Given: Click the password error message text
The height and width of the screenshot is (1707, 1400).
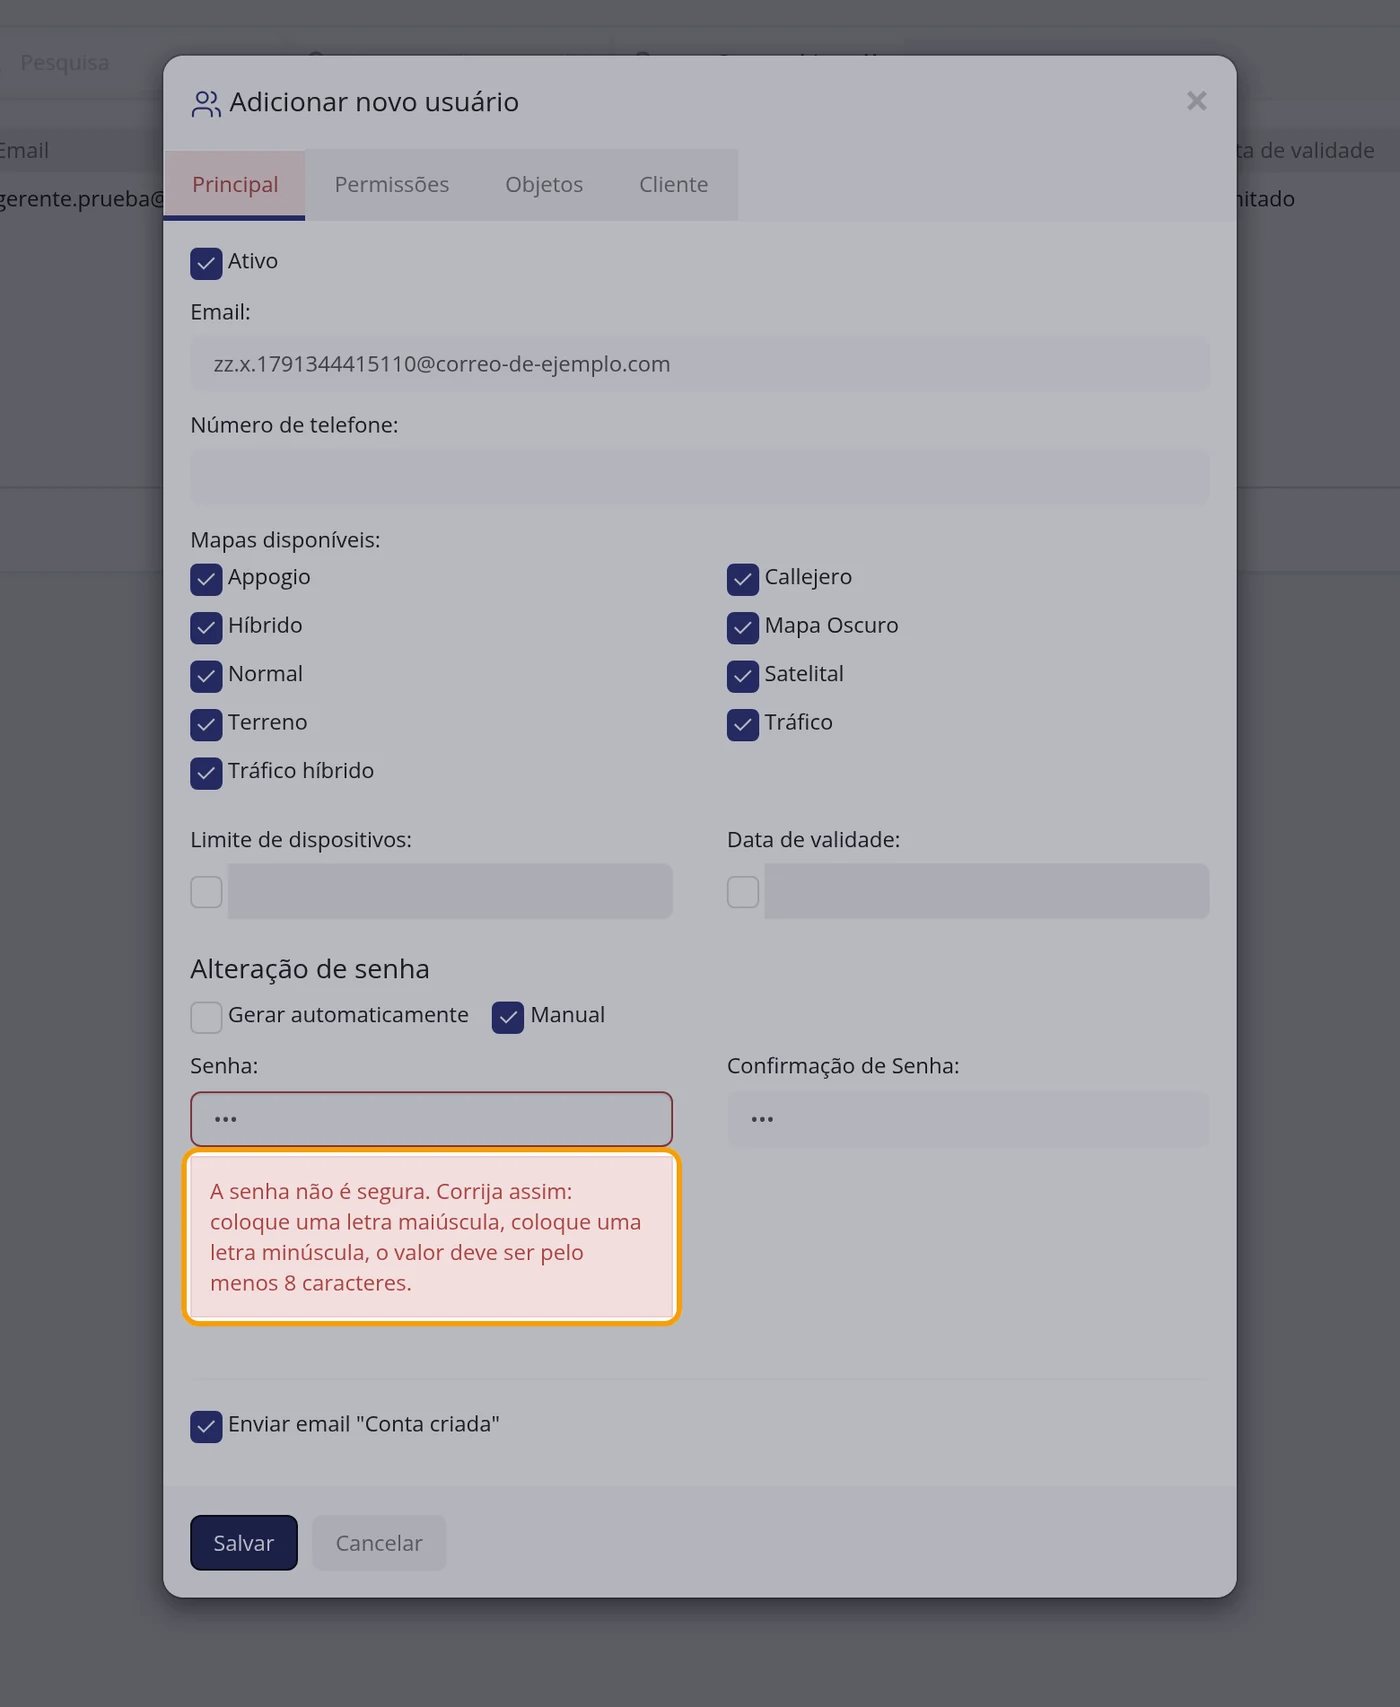Looking at the screenshot, I should (426, 1237).
